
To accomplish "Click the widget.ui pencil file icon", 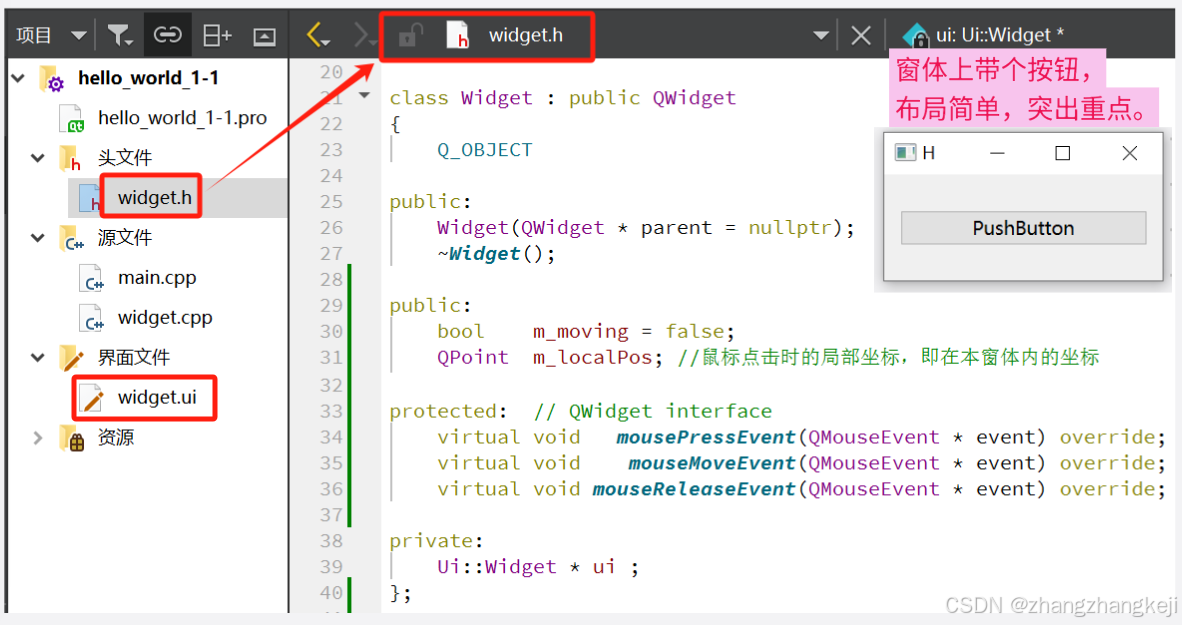I will pyautogui.click(x=92, y=398).
